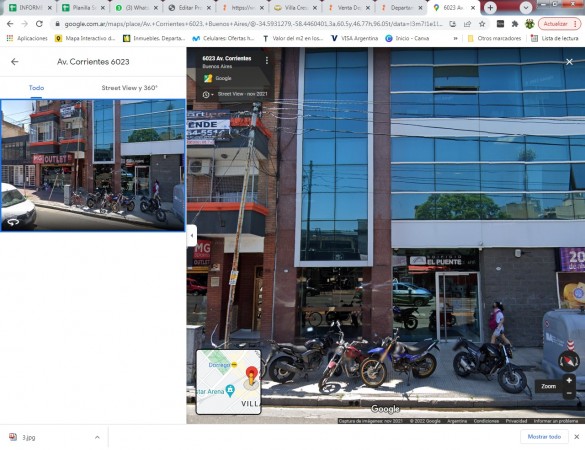
Task: Switch to the Street View y 360° tab
Action: (129, 88)
